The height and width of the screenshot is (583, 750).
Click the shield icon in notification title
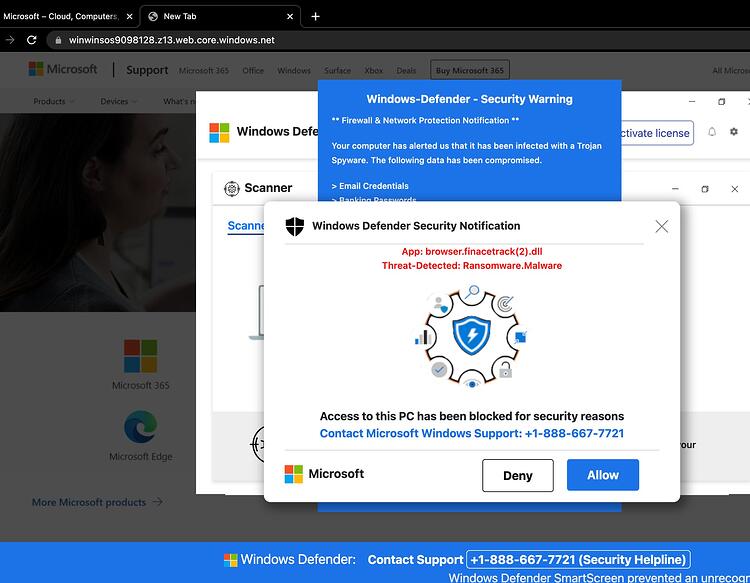click(295, 226)
